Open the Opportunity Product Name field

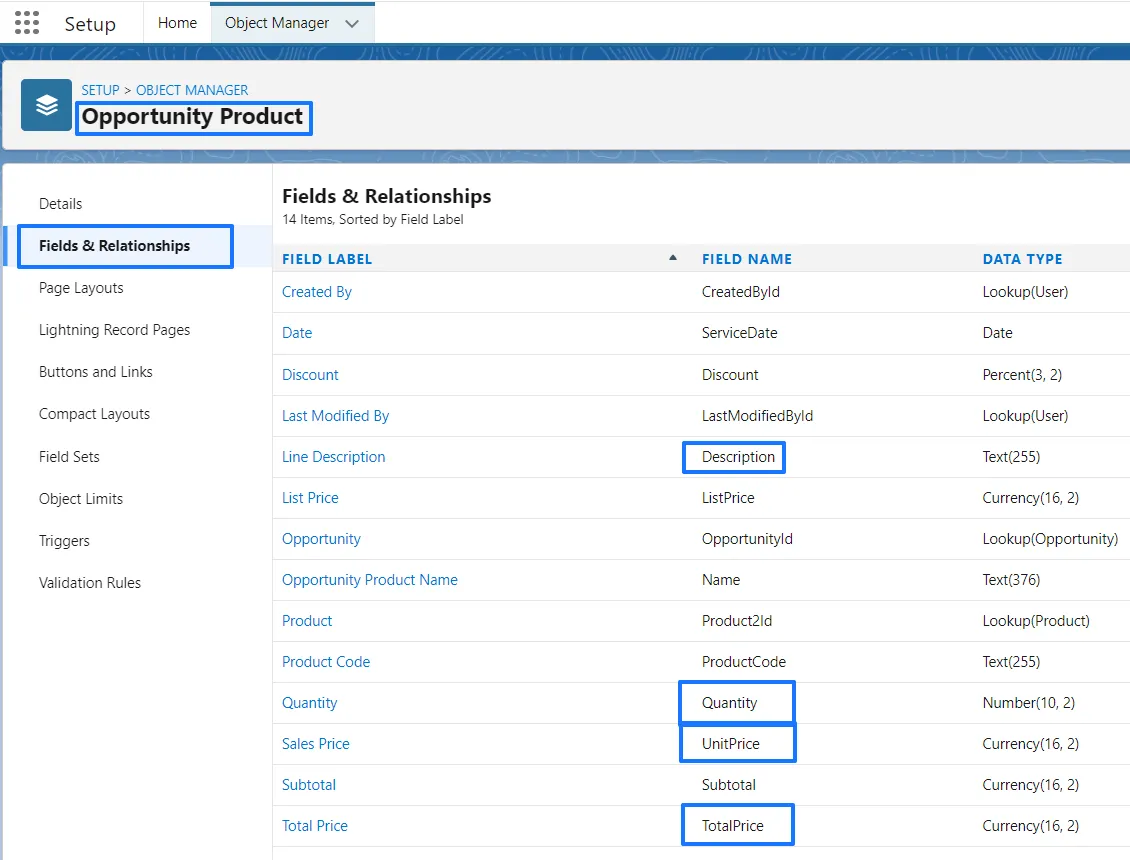coord(370,580)
